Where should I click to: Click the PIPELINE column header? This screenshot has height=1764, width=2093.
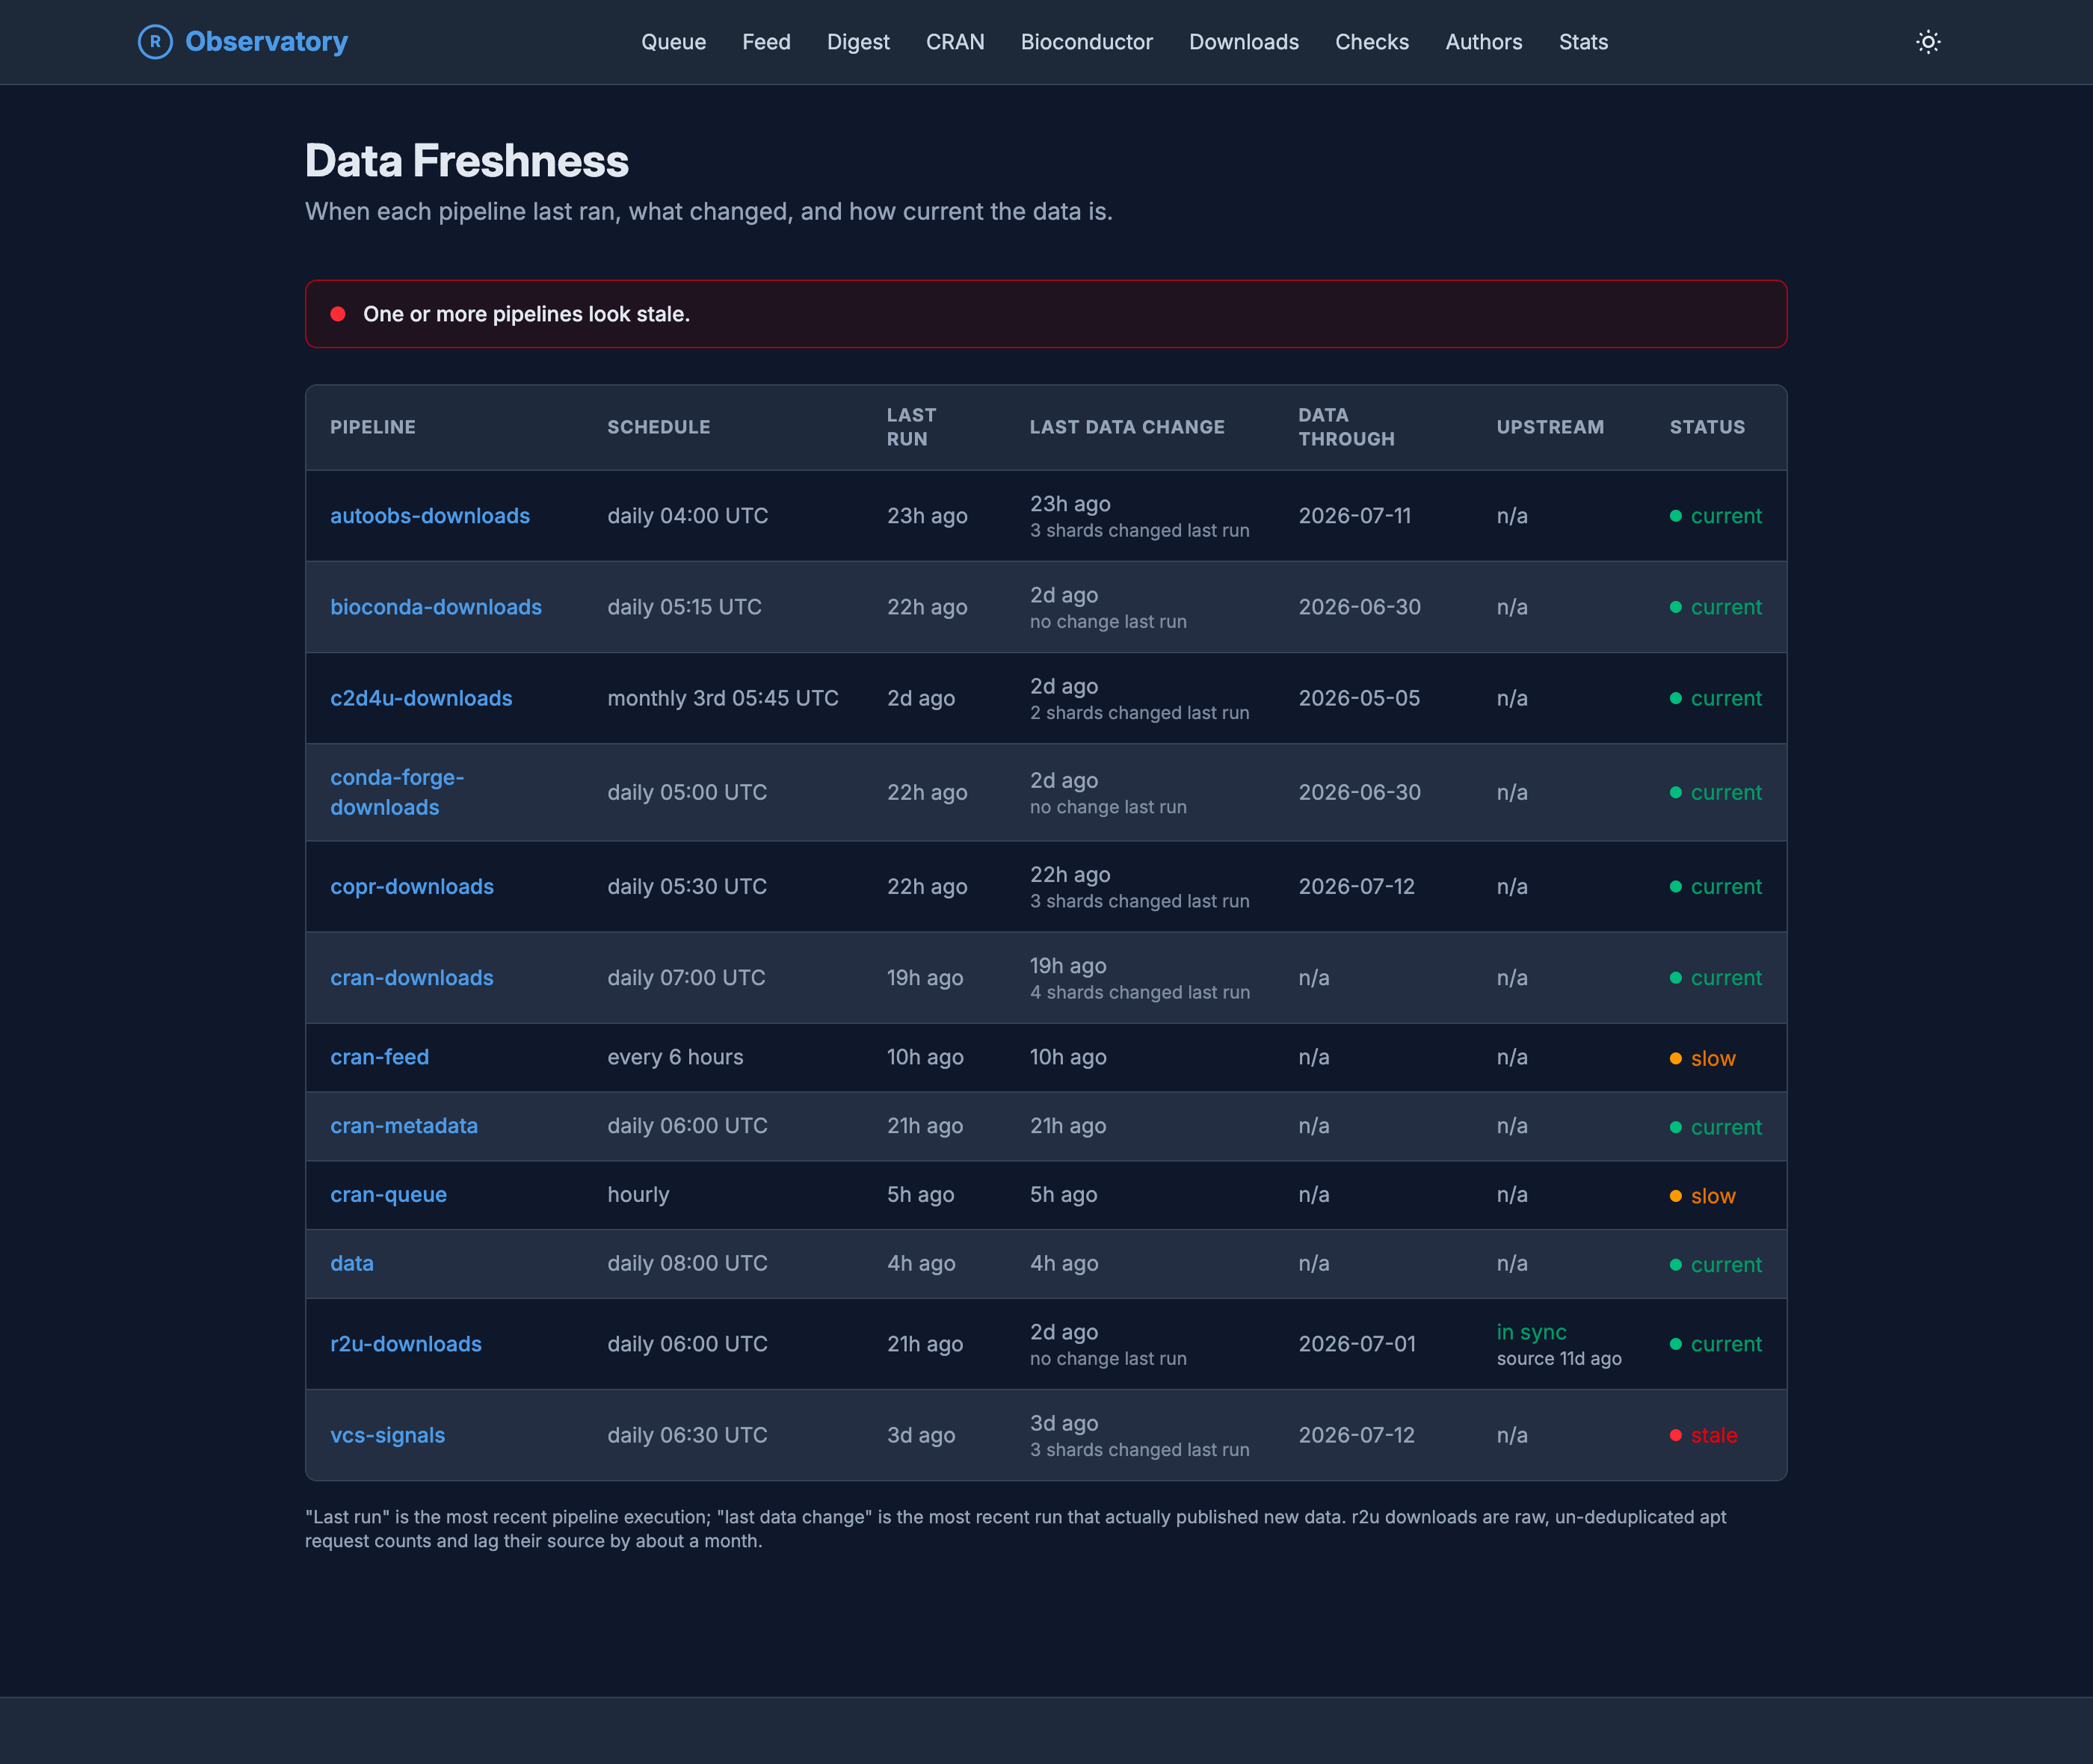(x=373, y=427)
